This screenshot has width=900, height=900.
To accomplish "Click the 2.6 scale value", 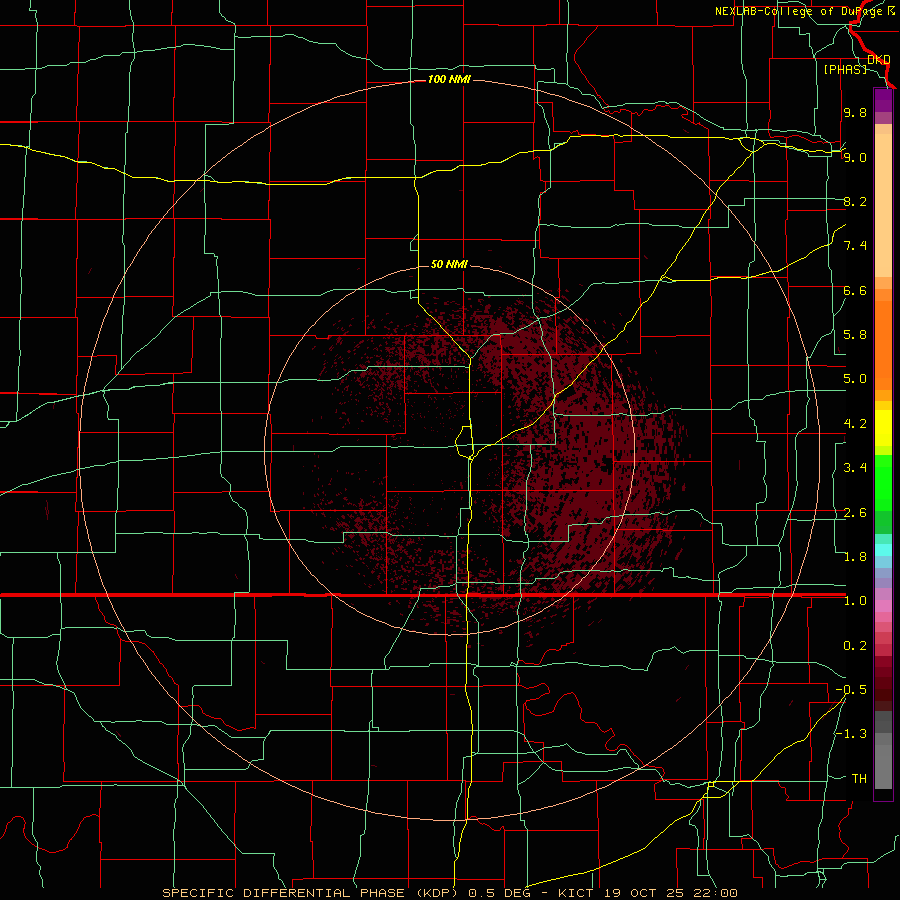I will click(855, 513).
